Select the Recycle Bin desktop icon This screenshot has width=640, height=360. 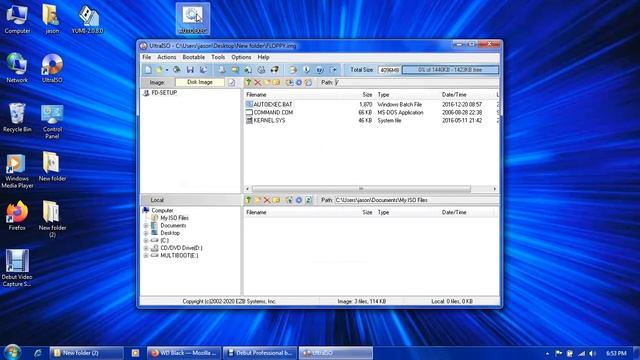(17, 118)
